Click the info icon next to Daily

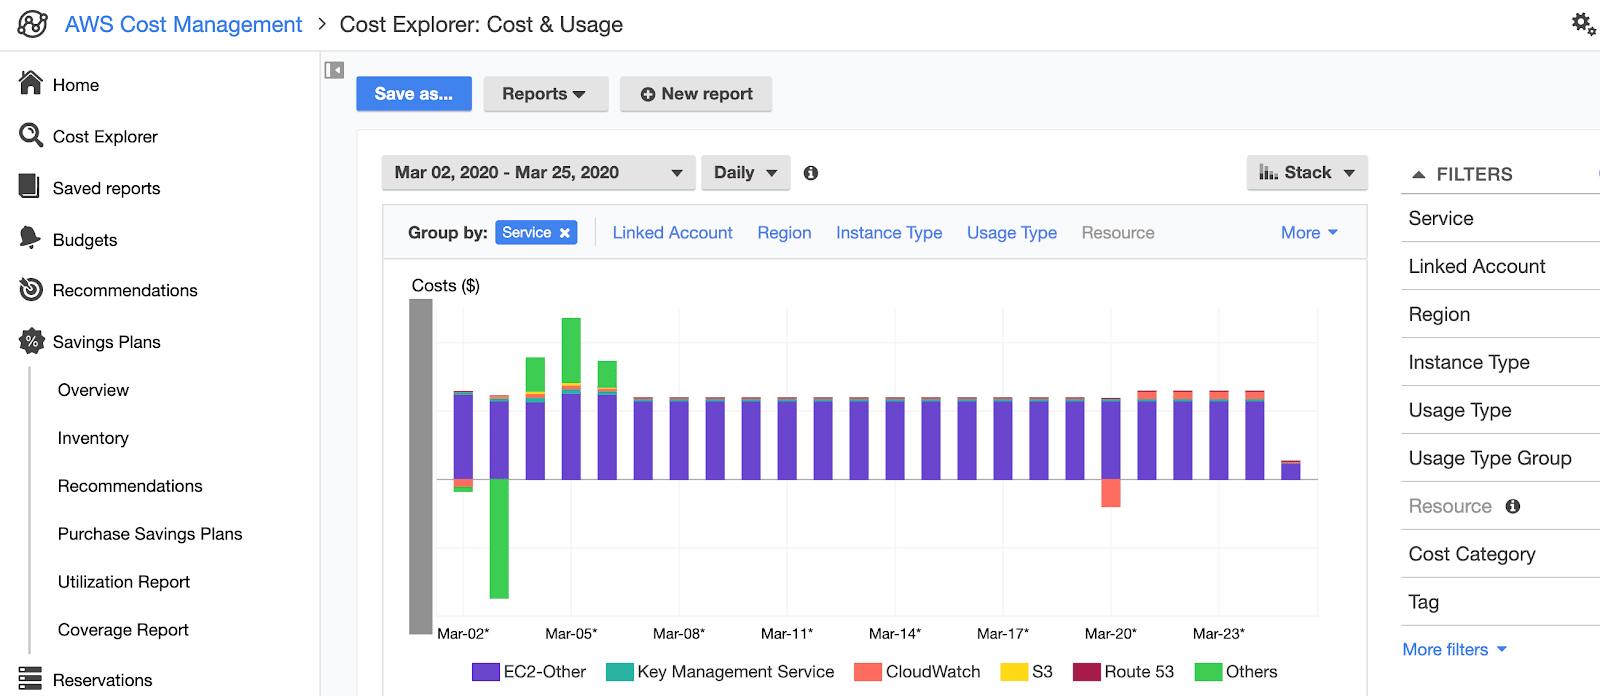pos(811,173)
